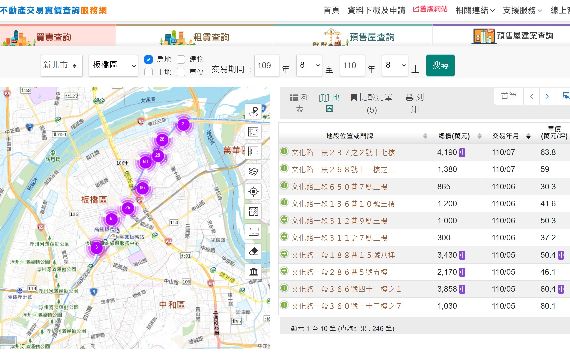Click the unit price cell showing 59
Screen dimensions: 570x360
[545, 169]
